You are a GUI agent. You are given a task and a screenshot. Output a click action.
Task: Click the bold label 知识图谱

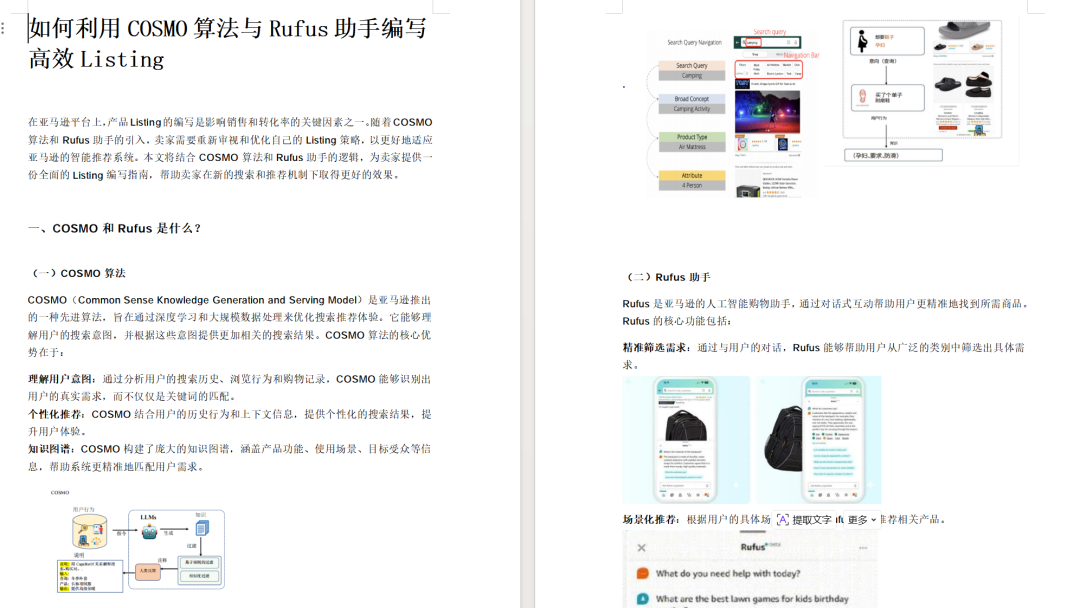50,449
